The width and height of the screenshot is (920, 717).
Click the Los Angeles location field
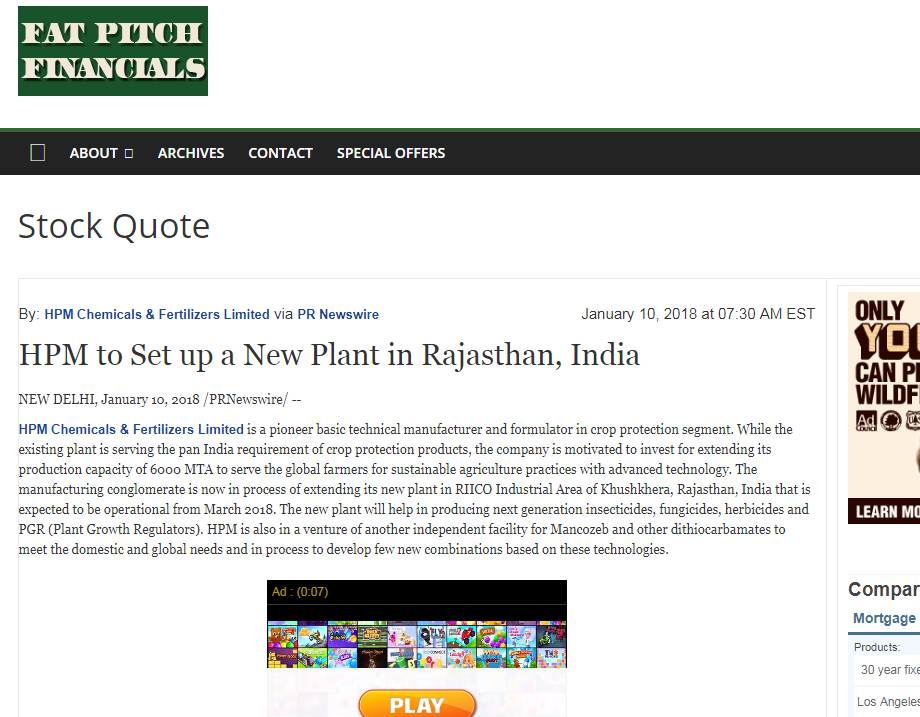tap(887, 702)
